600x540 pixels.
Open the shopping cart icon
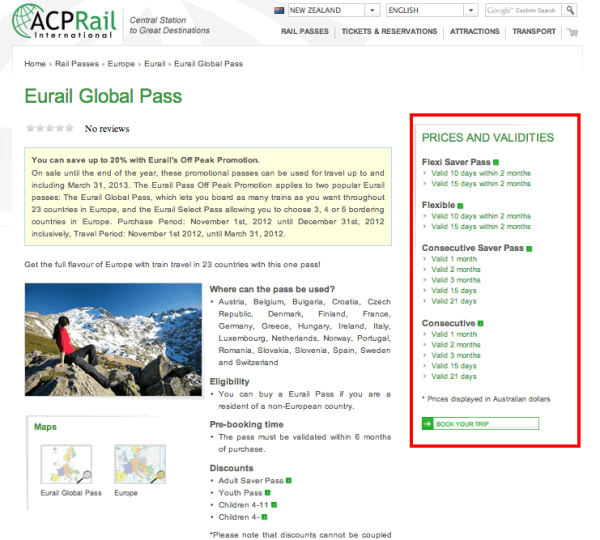coord(573,32)
